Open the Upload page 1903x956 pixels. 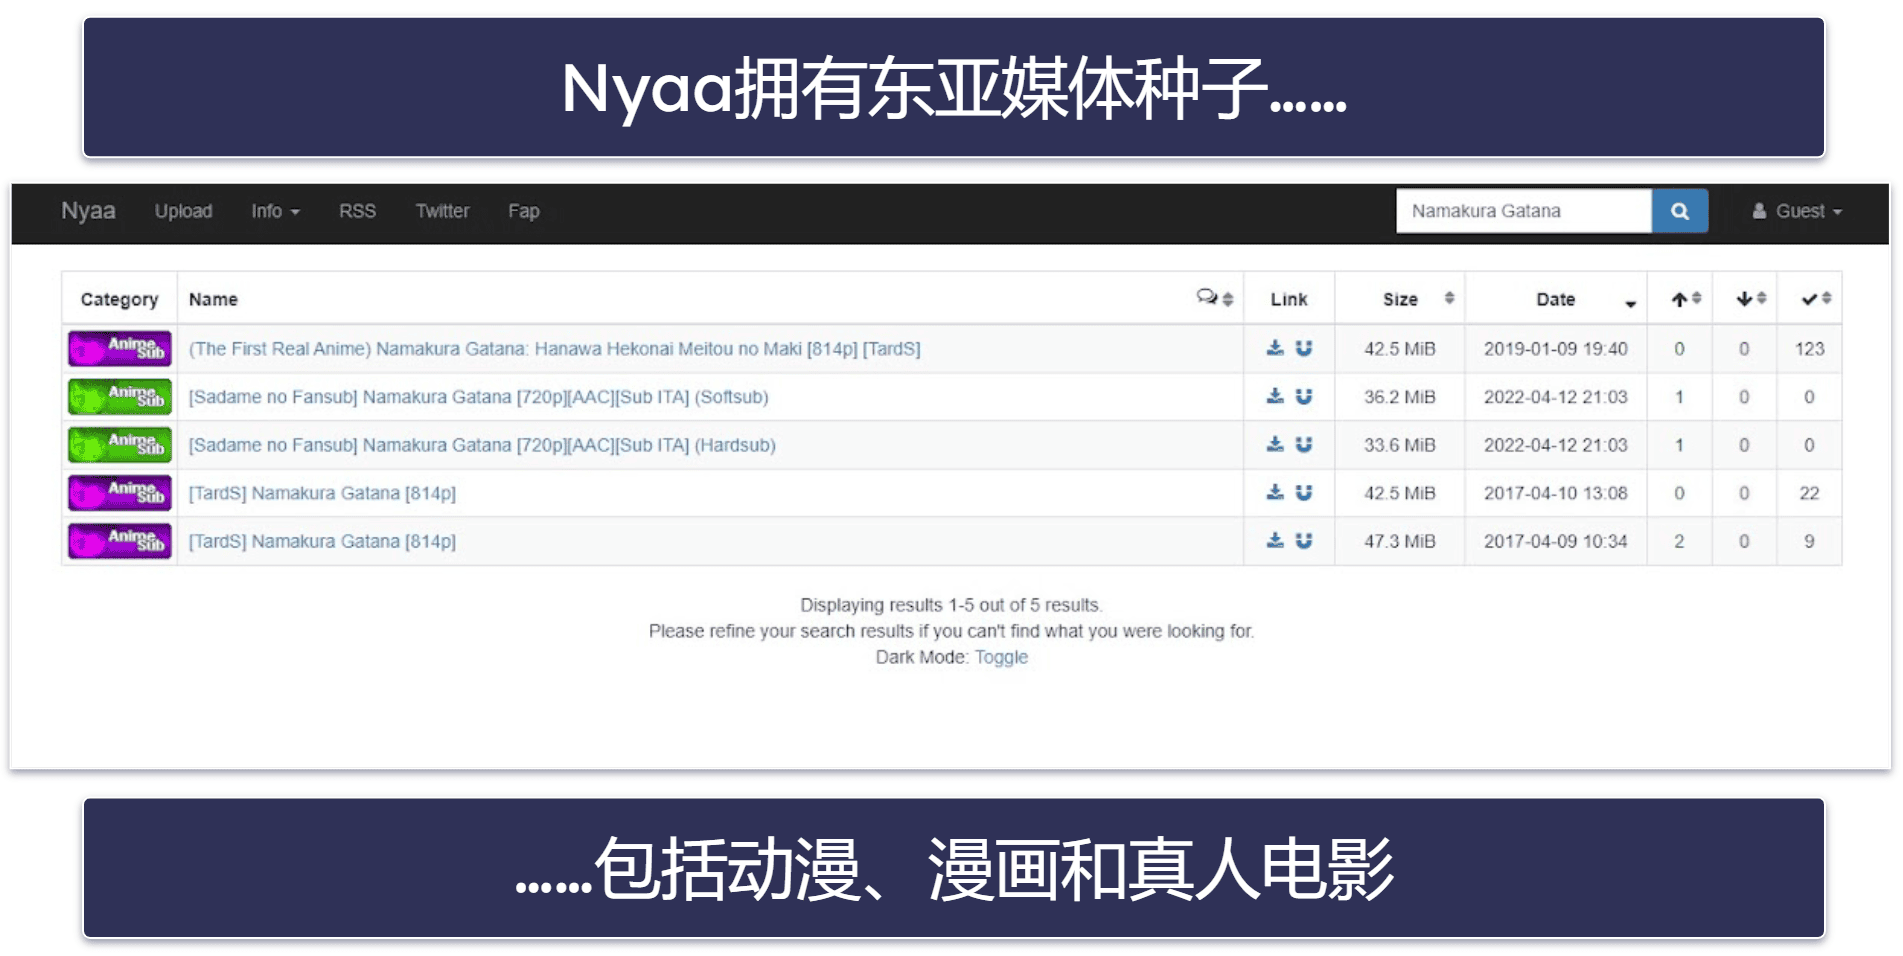tap(184, 211)
